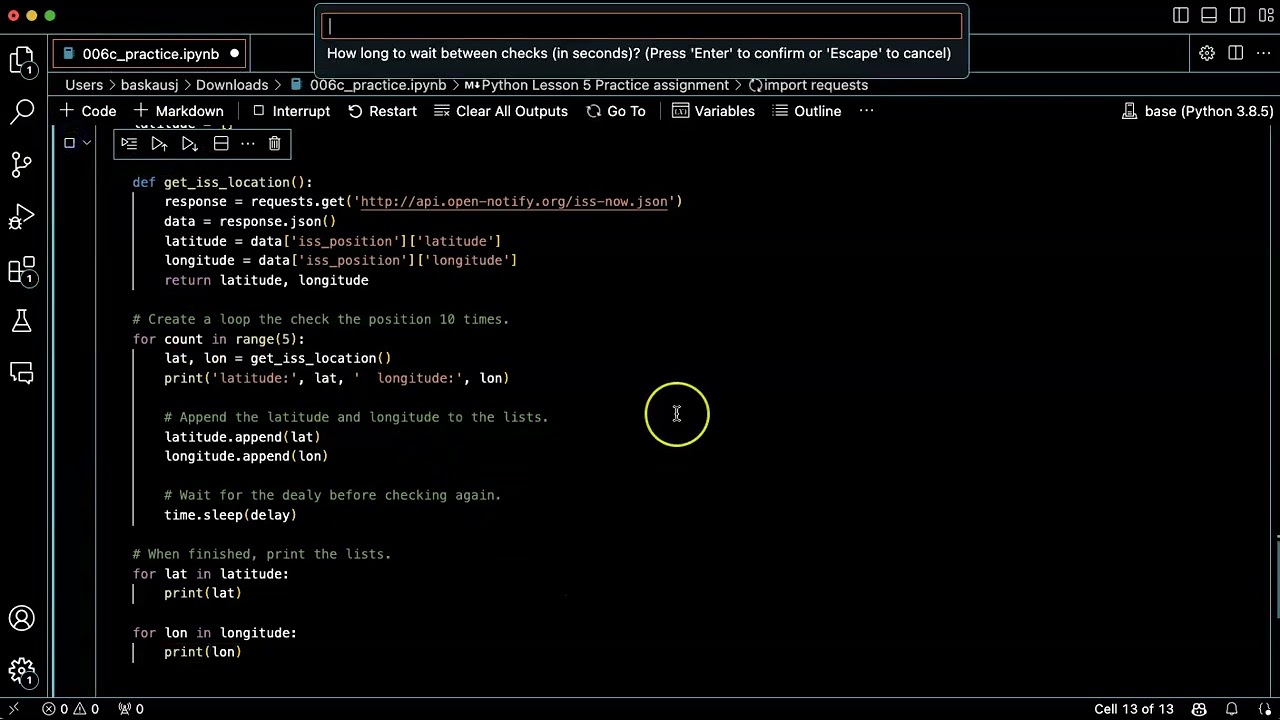Toggle the secondary side bar visibility

(x=1238, y=15)
